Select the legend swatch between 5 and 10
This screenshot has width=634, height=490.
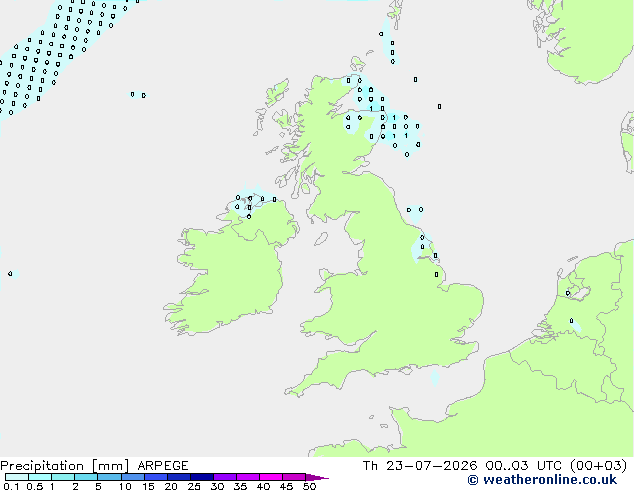109,477
